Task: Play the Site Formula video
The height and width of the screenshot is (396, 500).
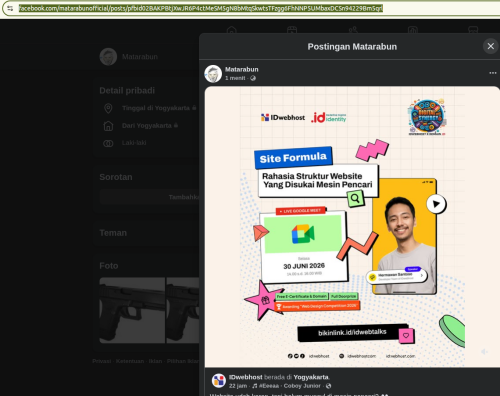Action: click(436, 204)
